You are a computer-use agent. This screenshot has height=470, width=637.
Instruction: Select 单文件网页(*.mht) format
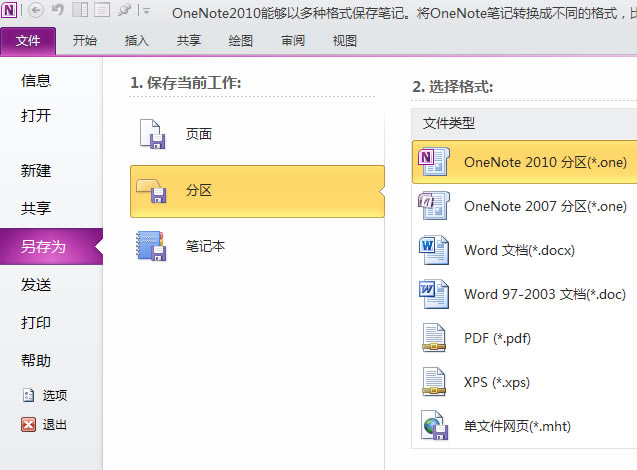tap(524, 426)
